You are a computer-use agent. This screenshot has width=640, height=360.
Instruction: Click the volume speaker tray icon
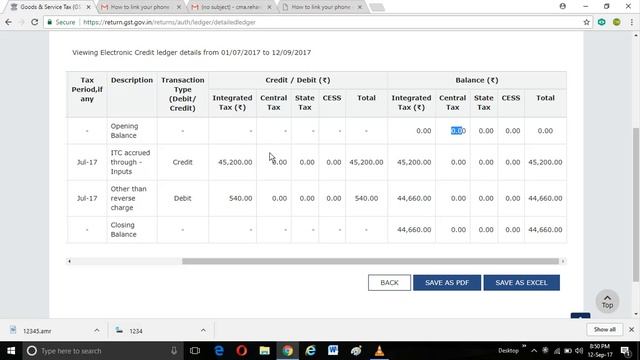click(x=579, y=351)
